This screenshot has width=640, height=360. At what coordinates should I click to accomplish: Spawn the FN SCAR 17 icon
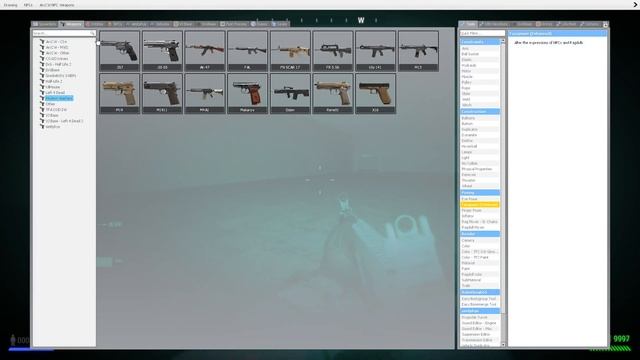point(290,51)
